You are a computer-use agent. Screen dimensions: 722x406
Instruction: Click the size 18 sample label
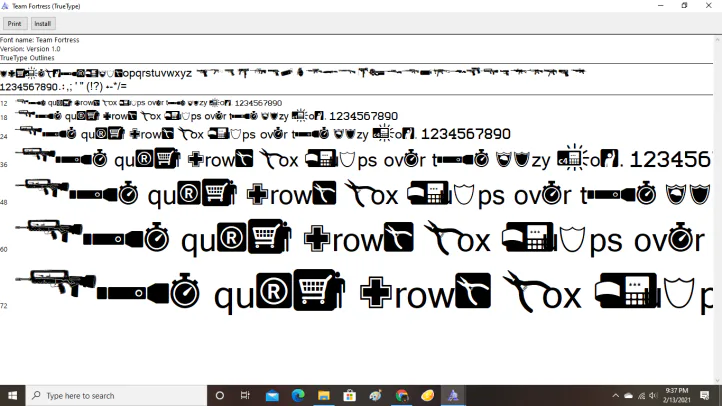pyautogui.click(x=4, y=117)
